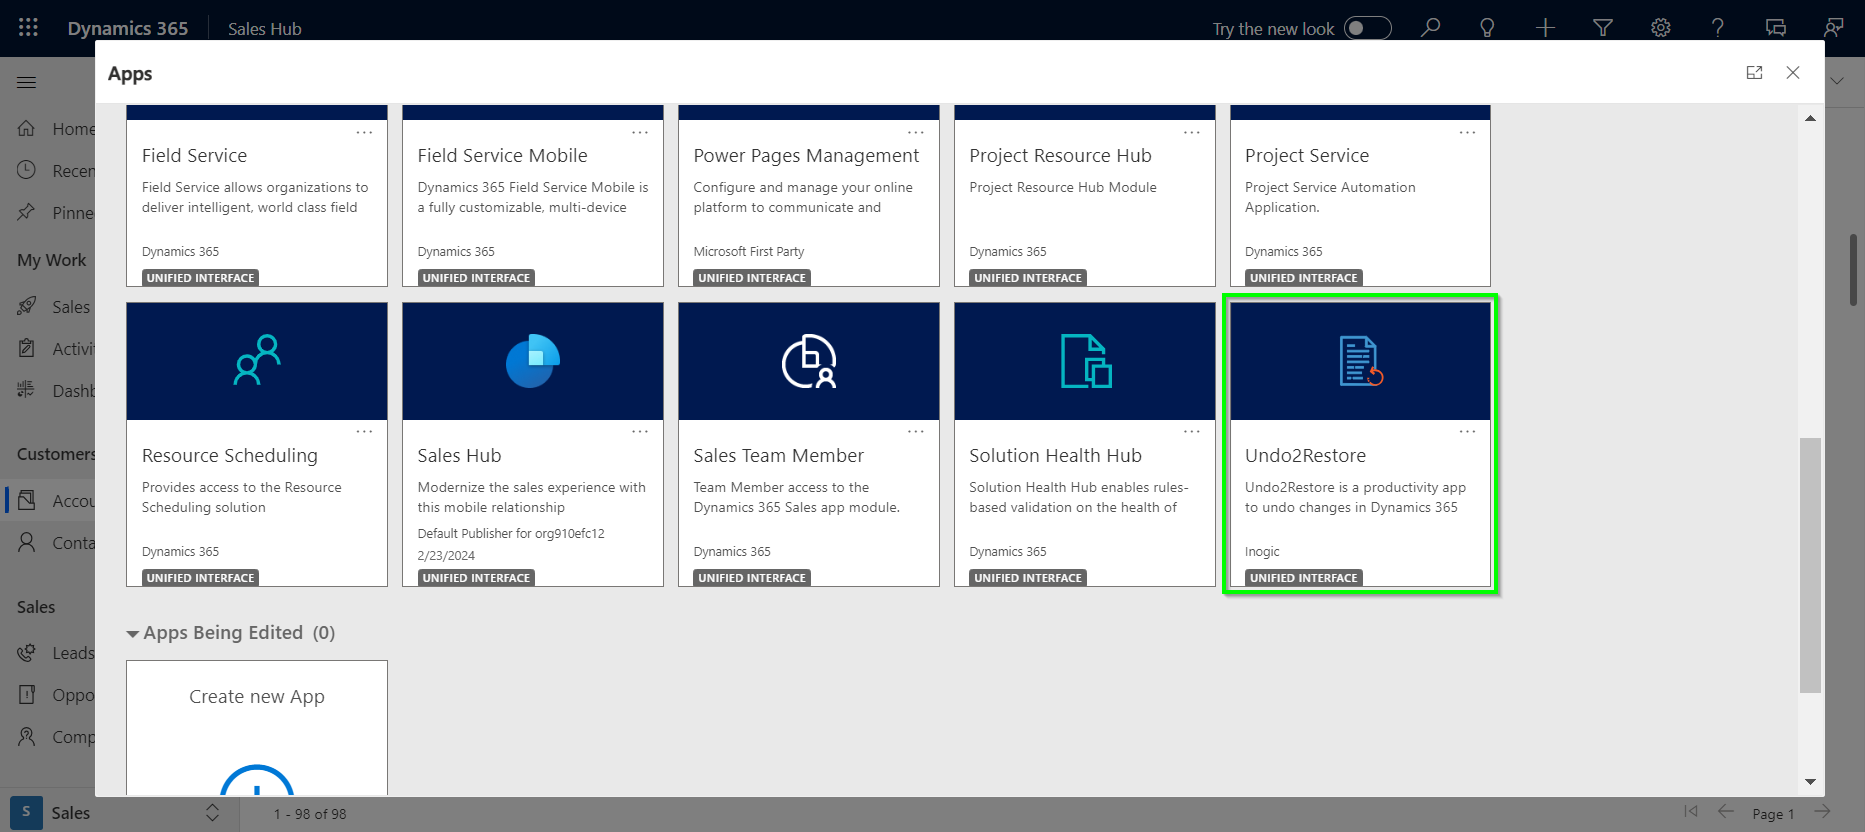Viewport: 1865px width, 832px height.
Task: Open the Settings gear icon
Action: point(1661,28)
